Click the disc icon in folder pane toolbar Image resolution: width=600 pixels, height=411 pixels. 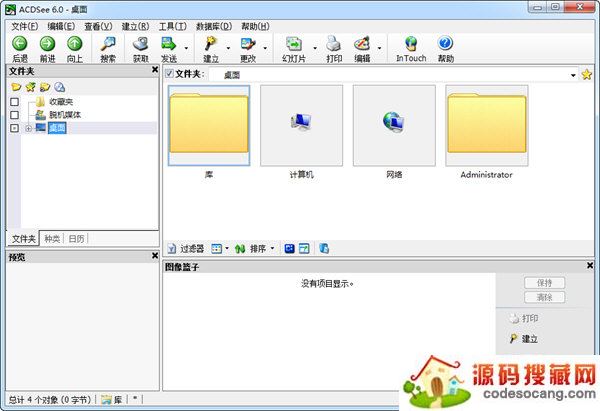pyautogui.click(x=59, y=87)
